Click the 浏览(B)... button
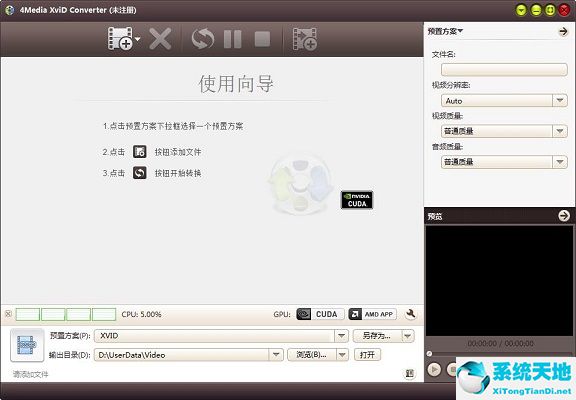 coord(312,355)
